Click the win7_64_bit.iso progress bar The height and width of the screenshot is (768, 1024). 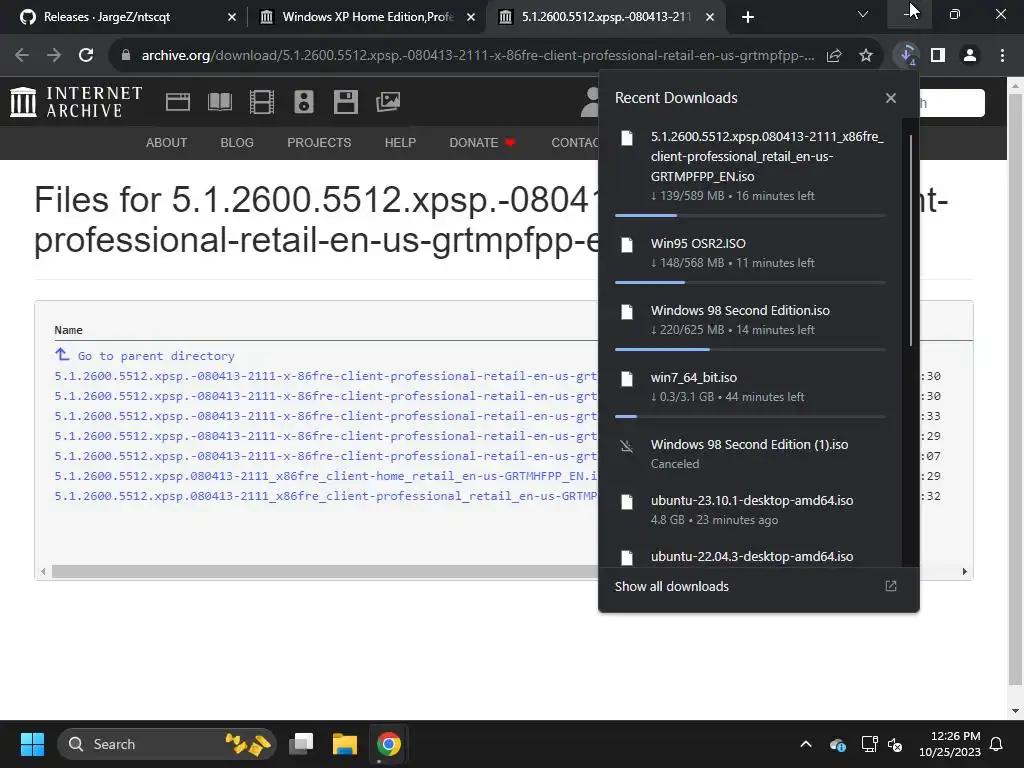coord(750,416)
